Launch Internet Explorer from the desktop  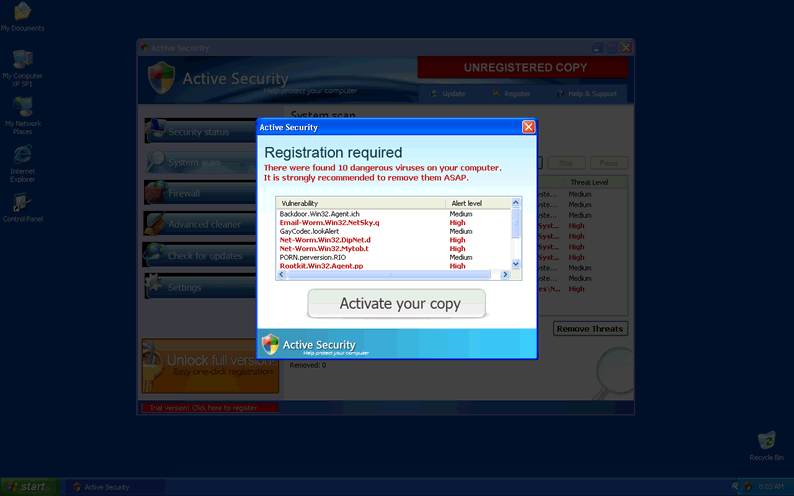22,156
